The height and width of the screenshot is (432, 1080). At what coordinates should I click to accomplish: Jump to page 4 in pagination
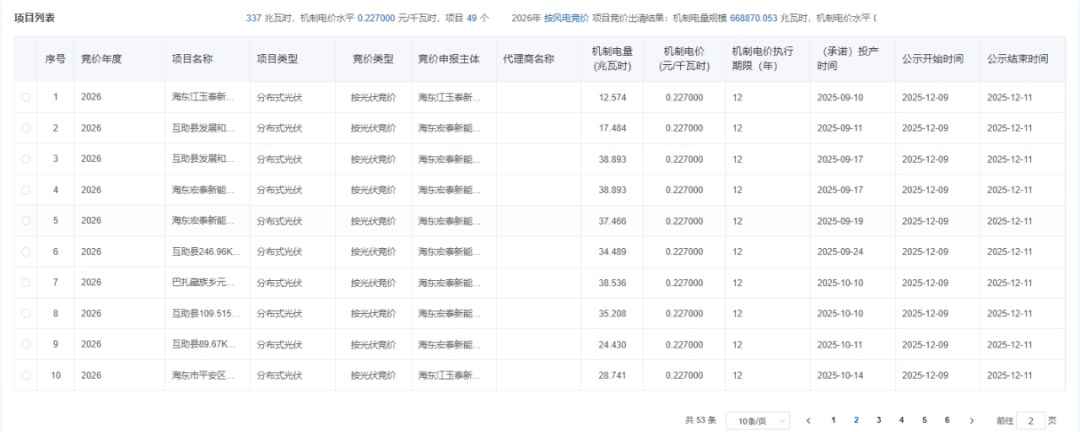pos(901,421)
